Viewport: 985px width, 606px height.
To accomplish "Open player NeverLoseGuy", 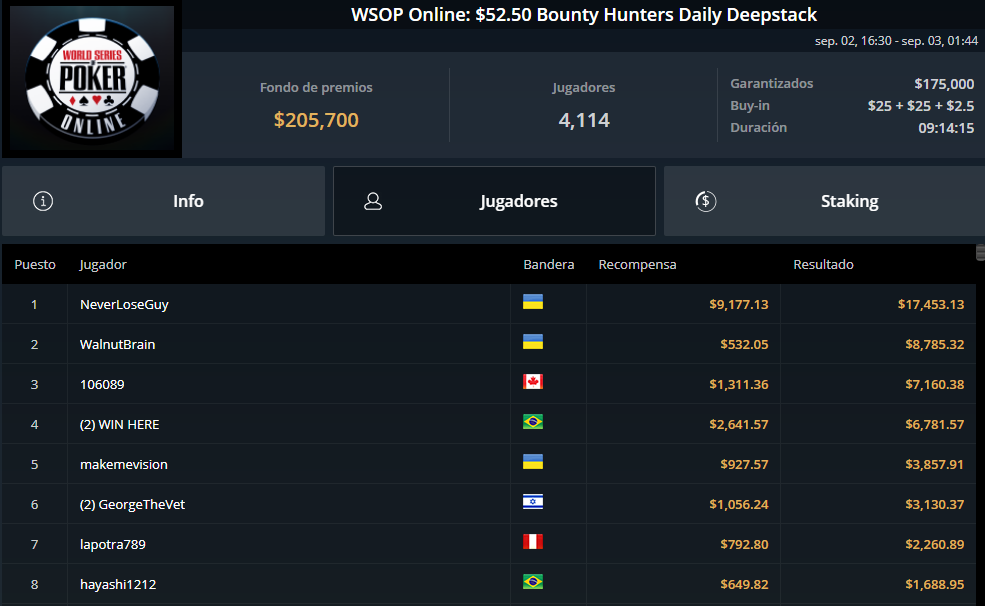I will point(124,305).
